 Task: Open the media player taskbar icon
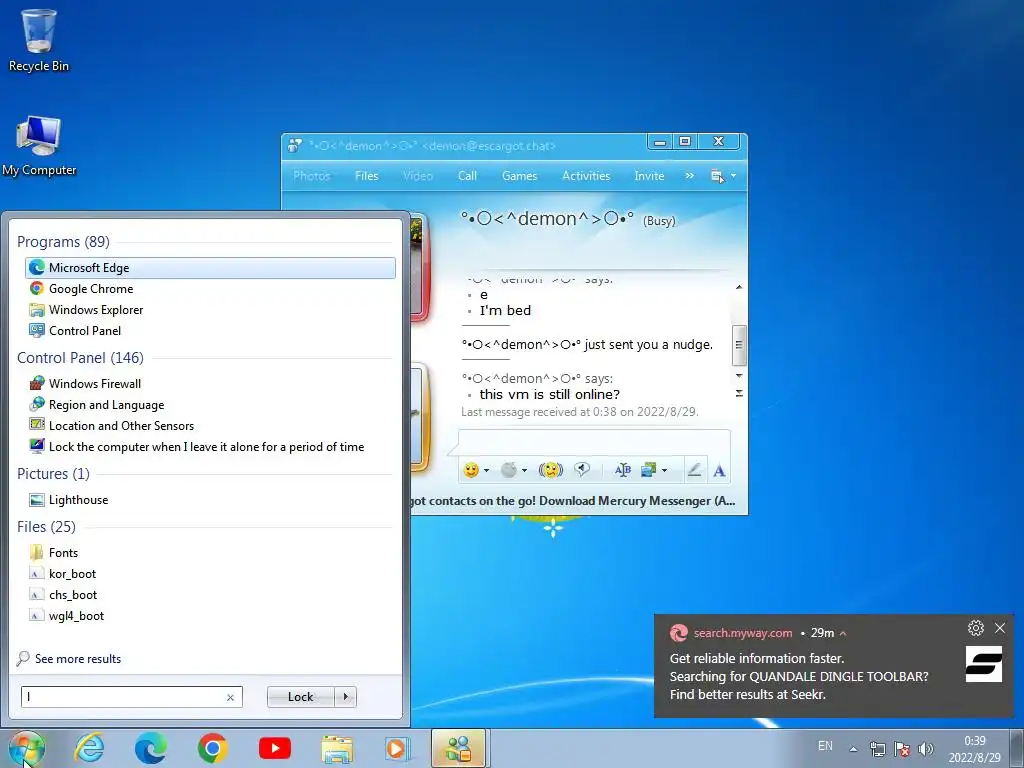pos(397,748)
